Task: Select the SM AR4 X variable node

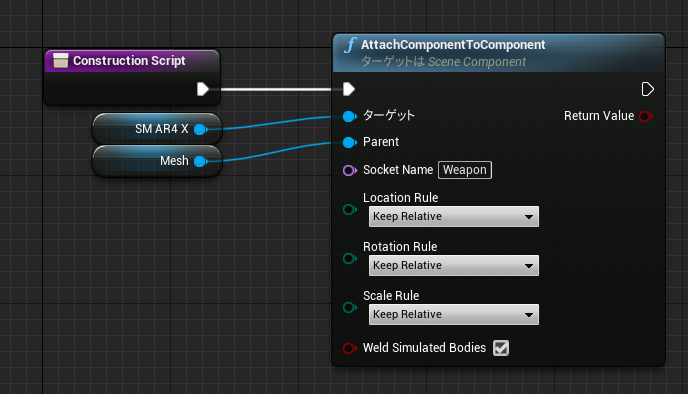Action: click(157, 129)
